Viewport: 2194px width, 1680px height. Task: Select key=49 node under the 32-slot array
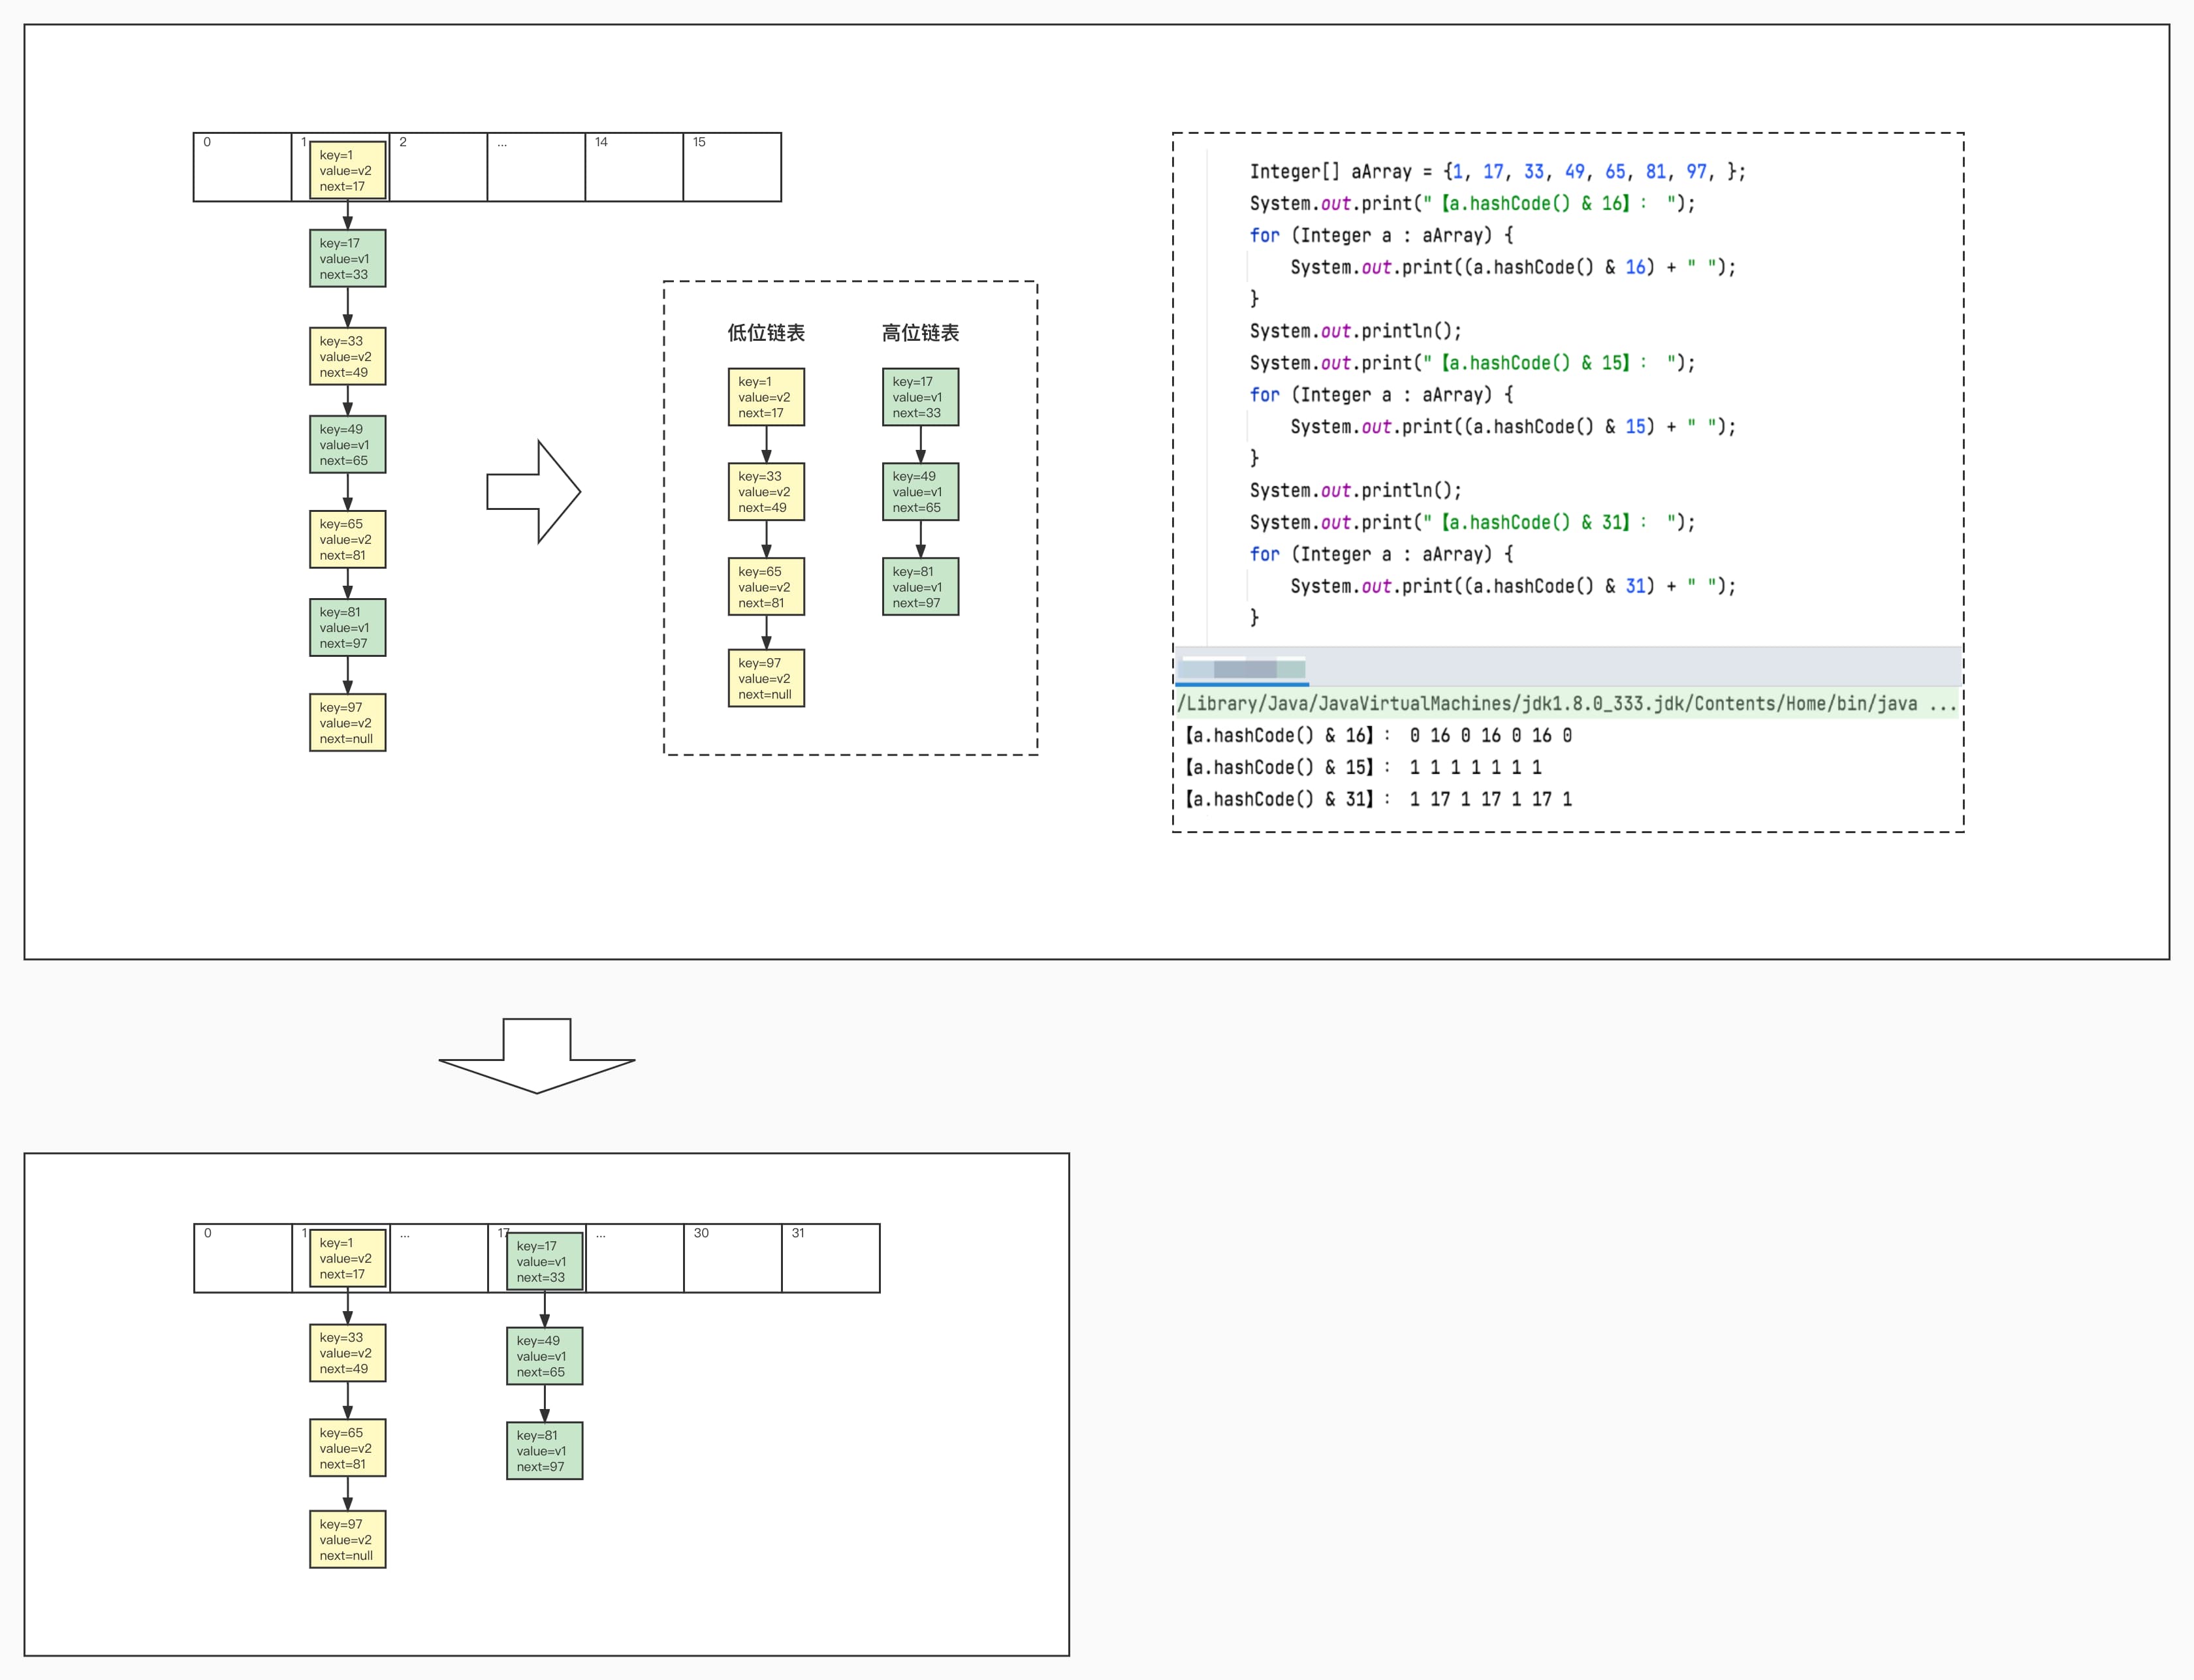[544, 1356]
